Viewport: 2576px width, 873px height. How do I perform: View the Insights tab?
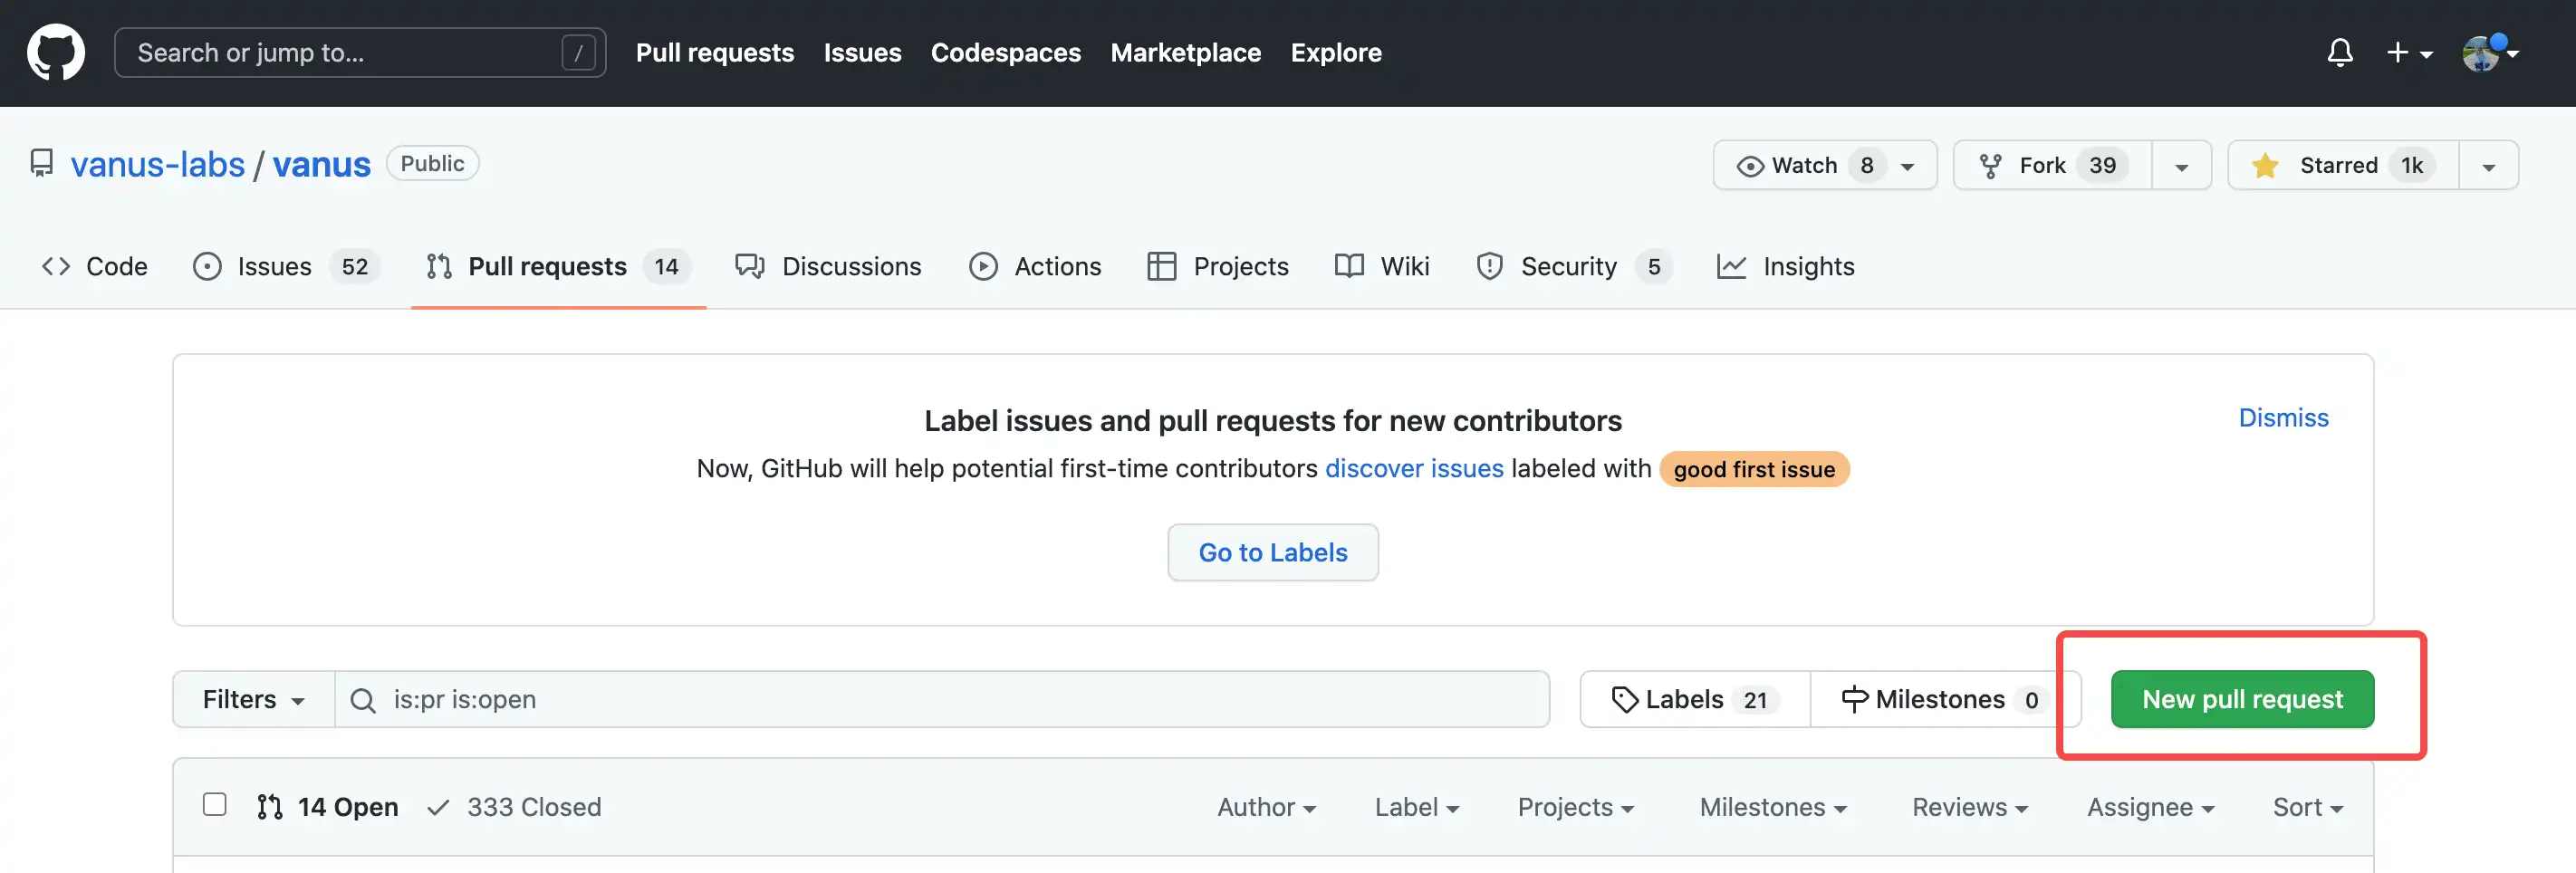pyautogui.click(x=1785, y=266)
